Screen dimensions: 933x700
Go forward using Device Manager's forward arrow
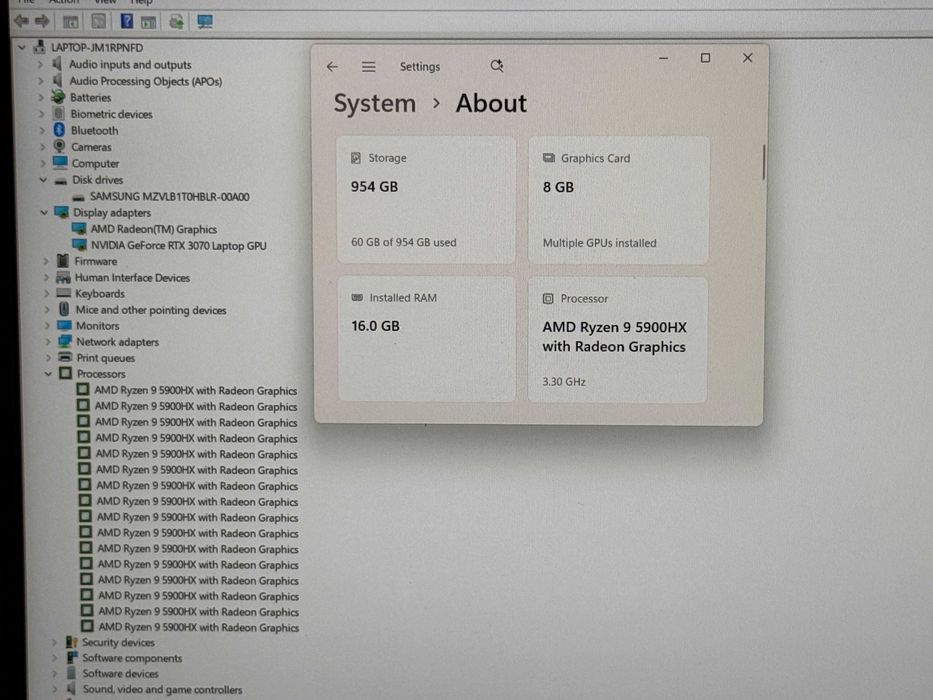[x=42, y=22]
